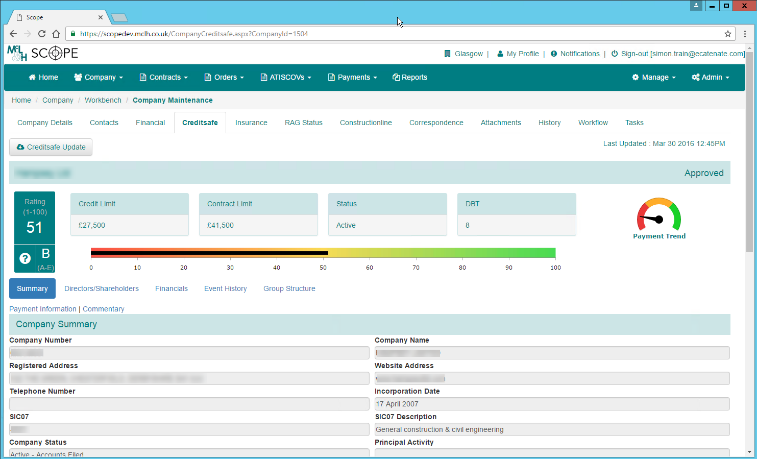Go to Home in the navigation bar
The width and height of the screenshot is (757, 459).
pyautogui.click(x=43, y=77)
